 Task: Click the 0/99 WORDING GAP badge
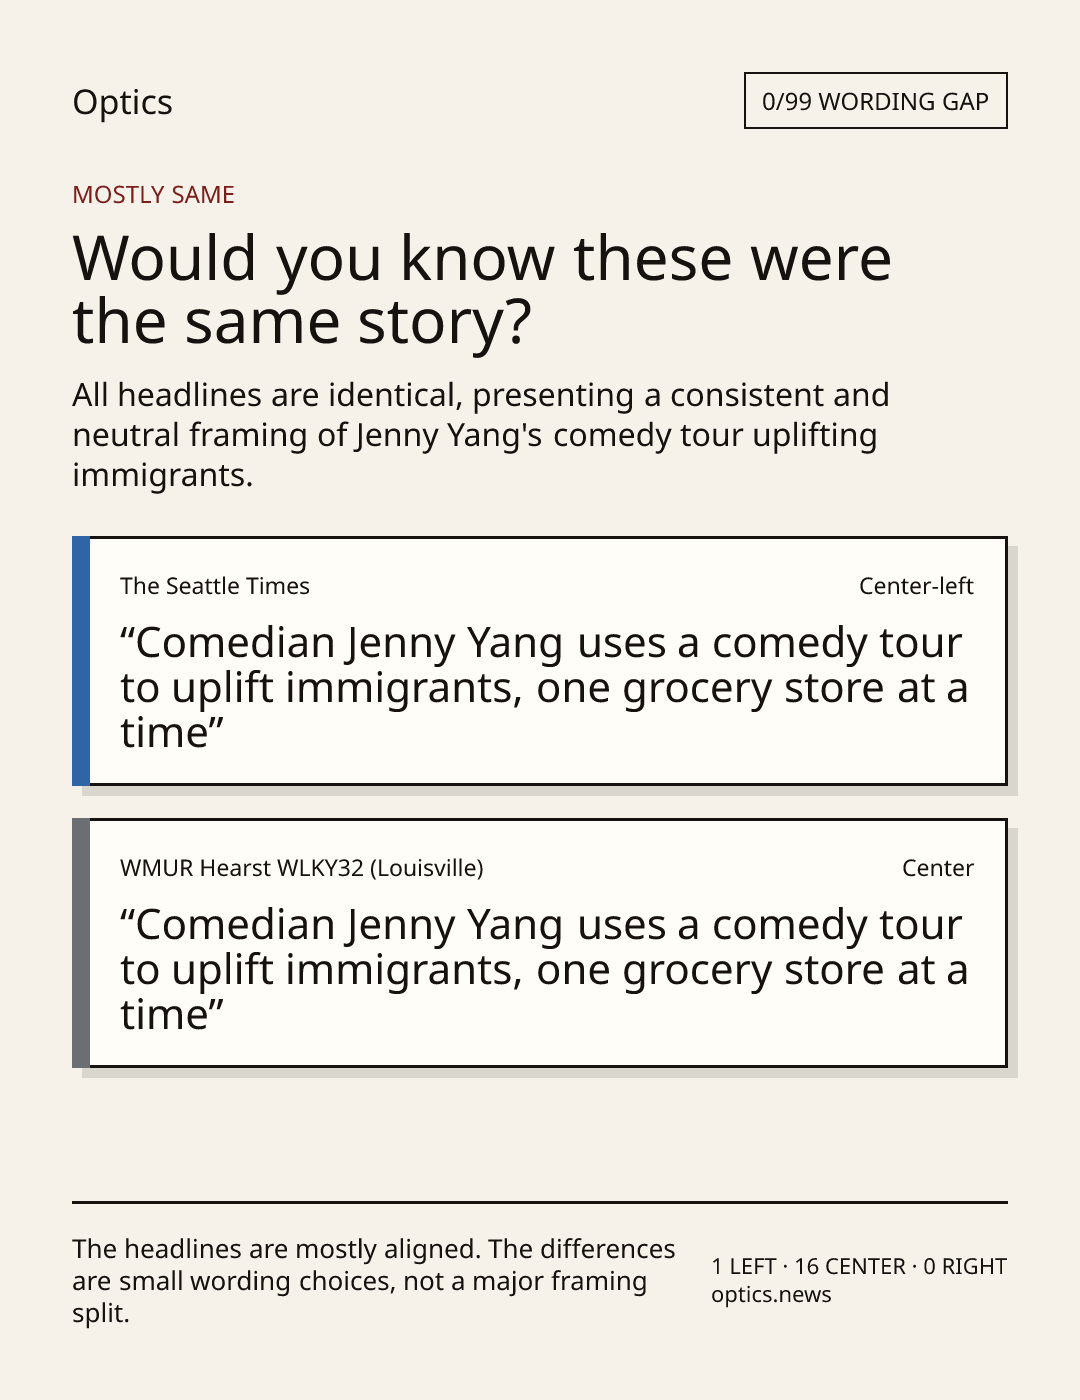coord(875,101)
